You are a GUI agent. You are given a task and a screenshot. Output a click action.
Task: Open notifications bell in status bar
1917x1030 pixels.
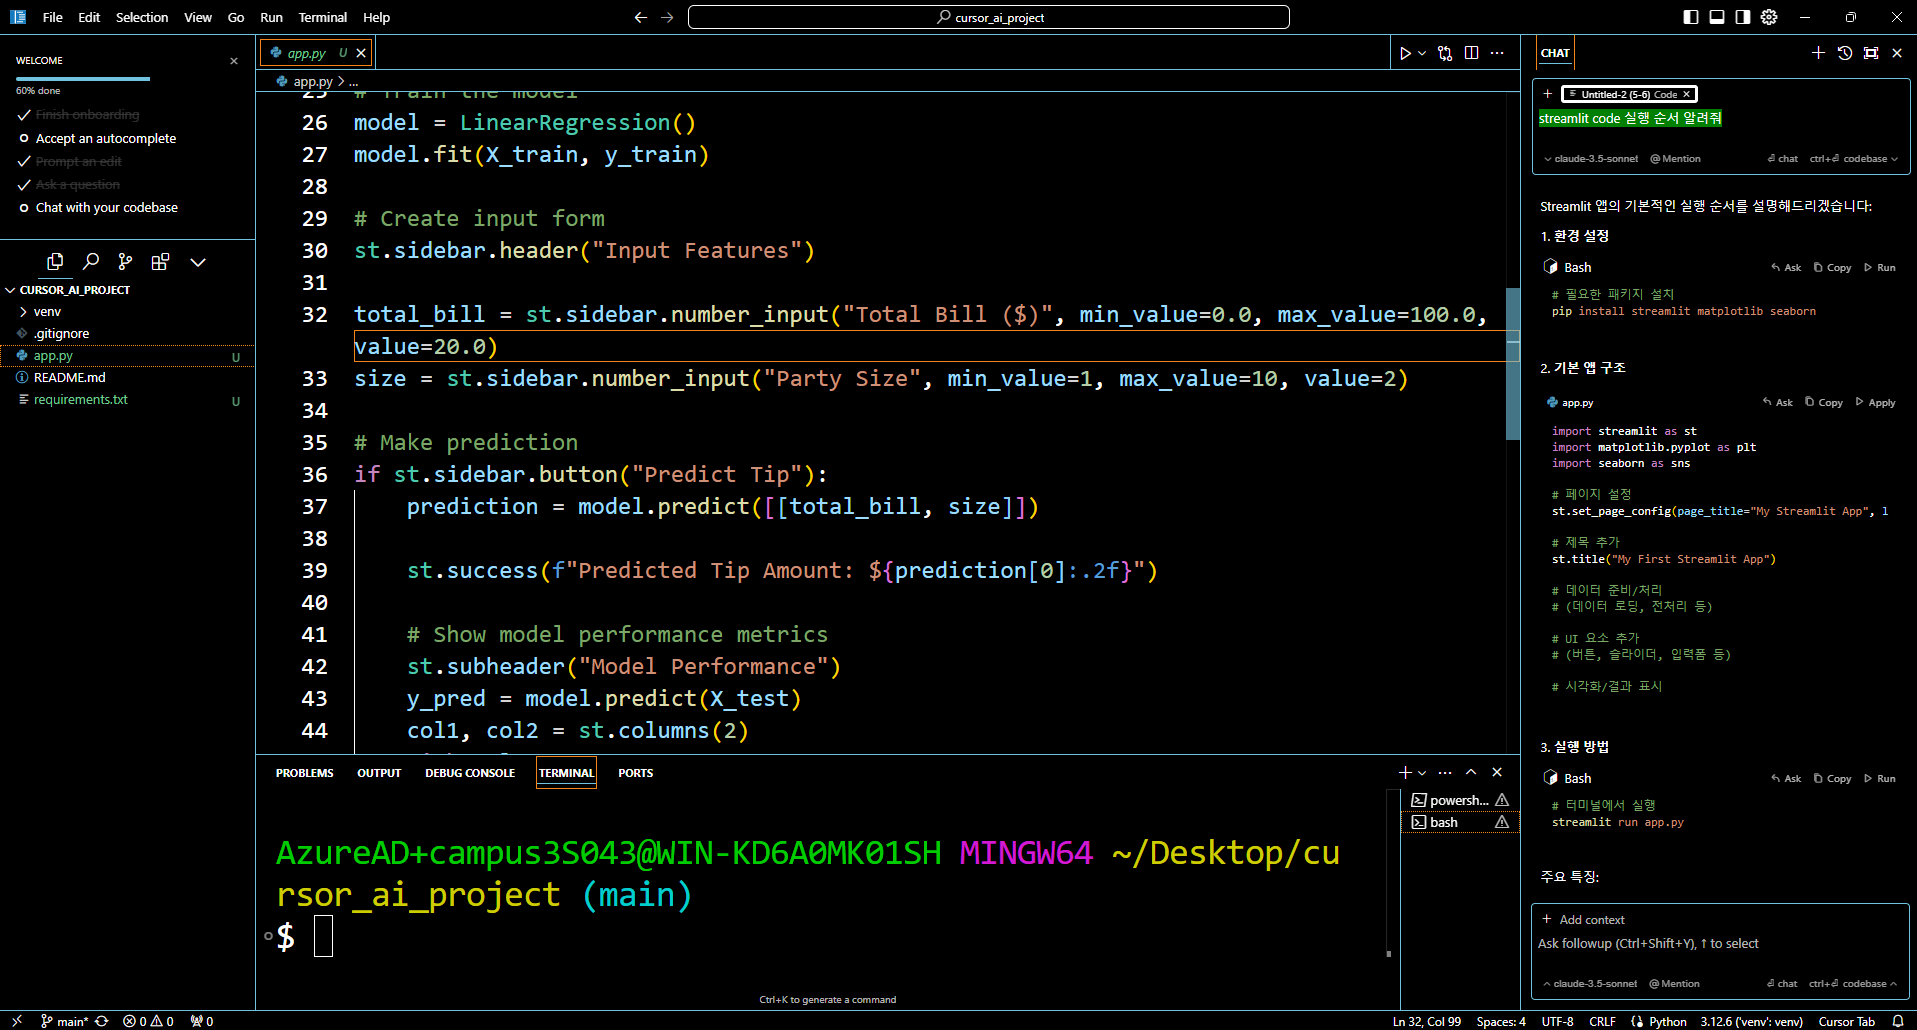[x=1898, y=1021]
